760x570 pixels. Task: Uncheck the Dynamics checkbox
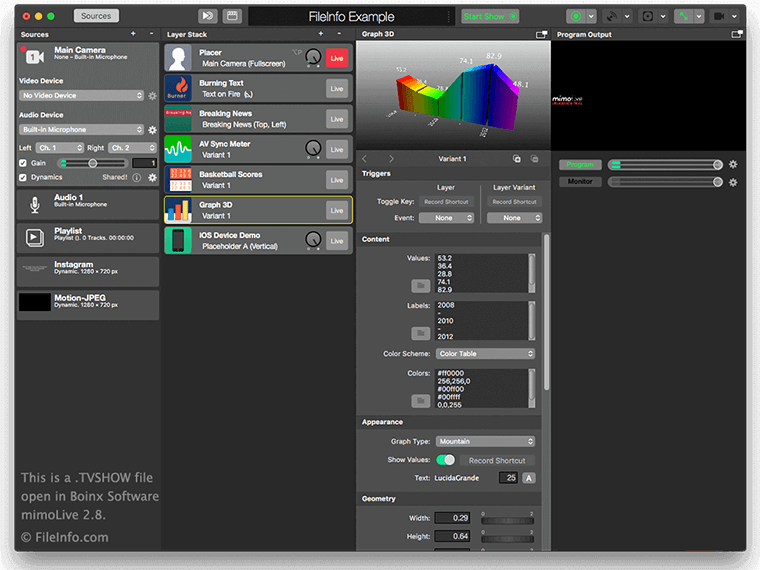click(x=24, y=177)
